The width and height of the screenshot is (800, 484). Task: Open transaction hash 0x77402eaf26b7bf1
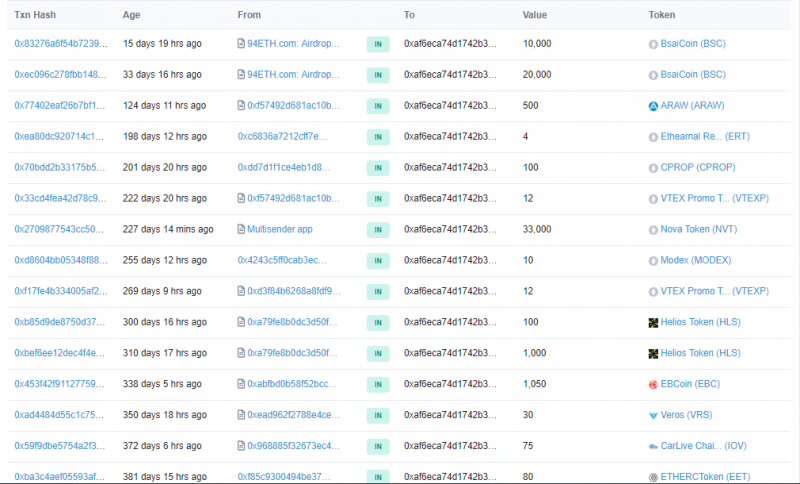[59, 105]
